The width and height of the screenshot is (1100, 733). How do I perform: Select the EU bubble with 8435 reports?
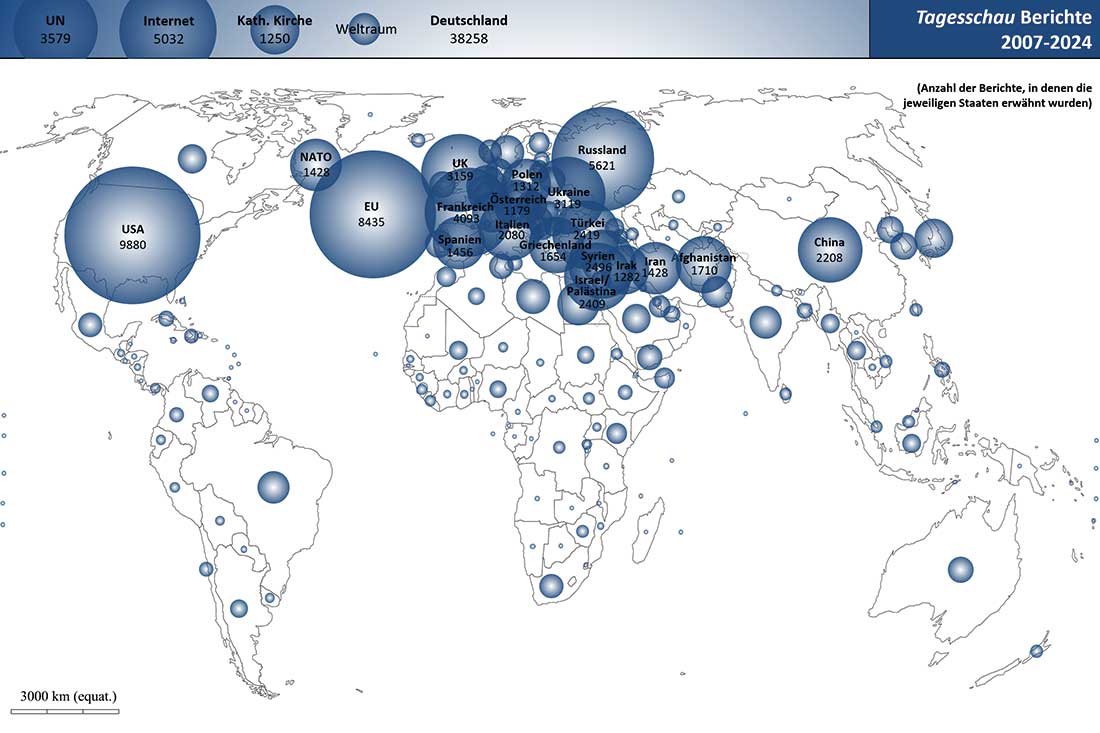[371, 214]
